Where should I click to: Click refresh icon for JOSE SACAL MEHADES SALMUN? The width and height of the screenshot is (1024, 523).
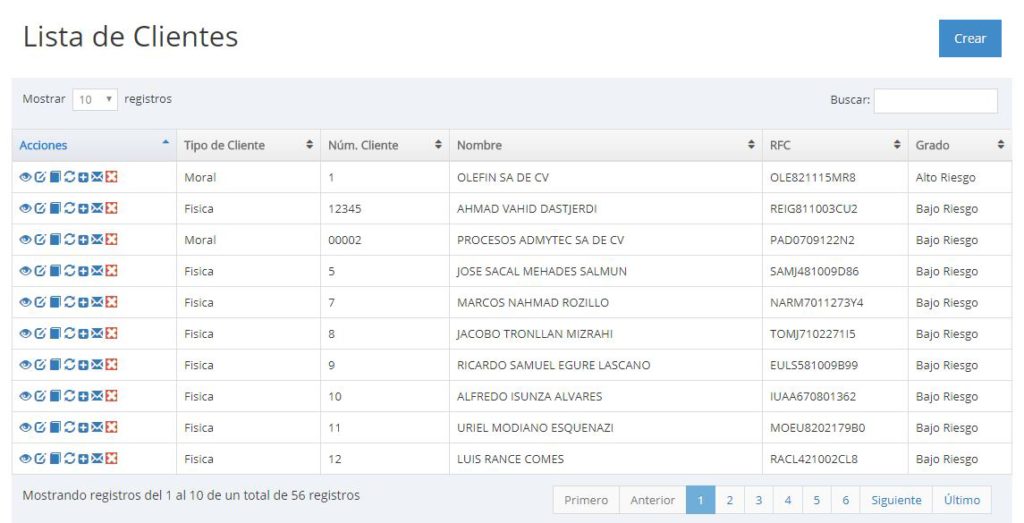69,271
